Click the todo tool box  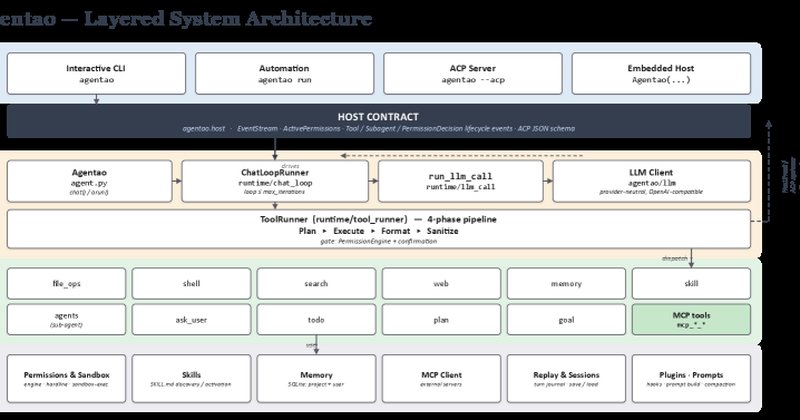316,319
